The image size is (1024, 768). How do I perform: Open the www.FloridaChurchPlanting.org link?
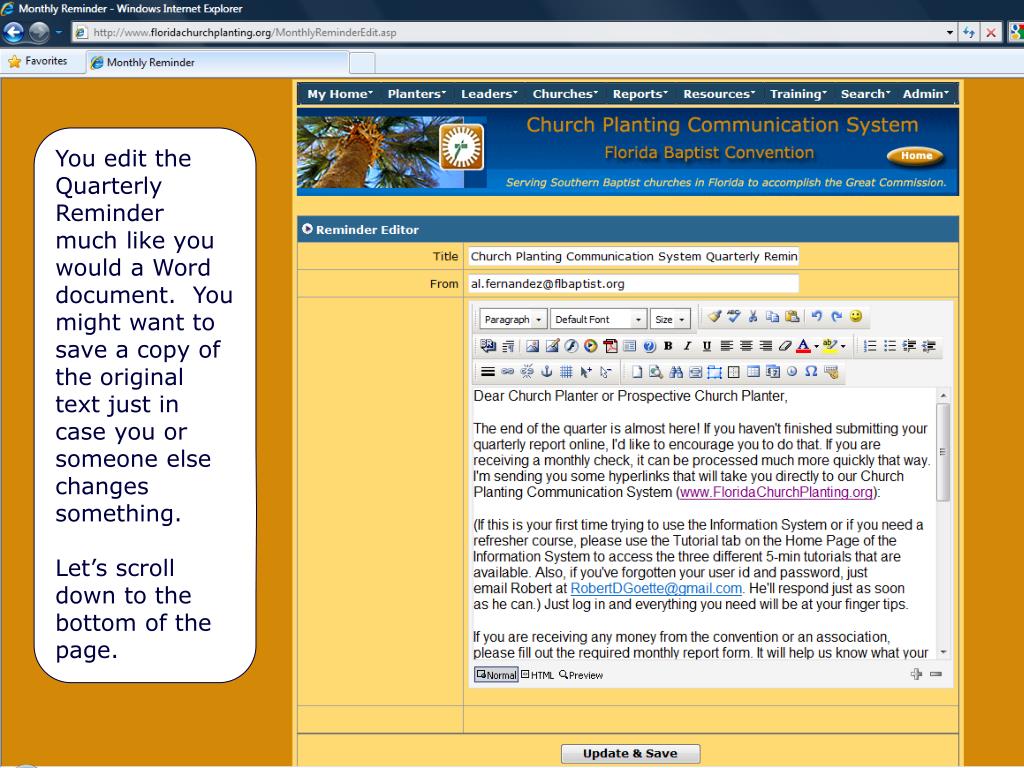[x=776, y=492]
